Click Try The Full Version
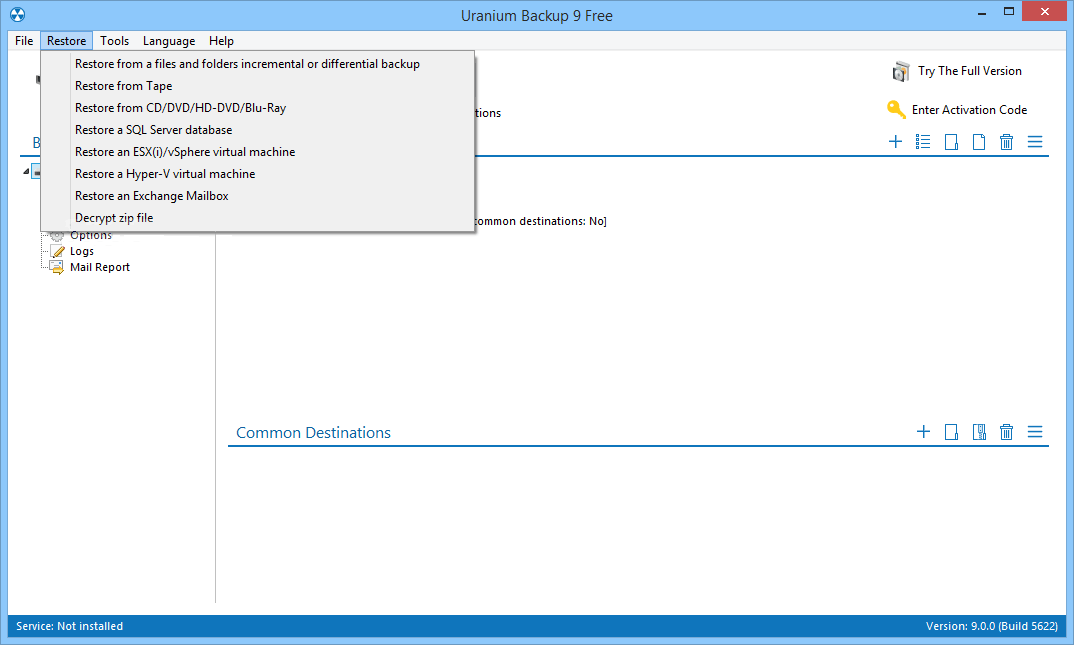The width and height of the screenshot is (1074, 645). 966,71
